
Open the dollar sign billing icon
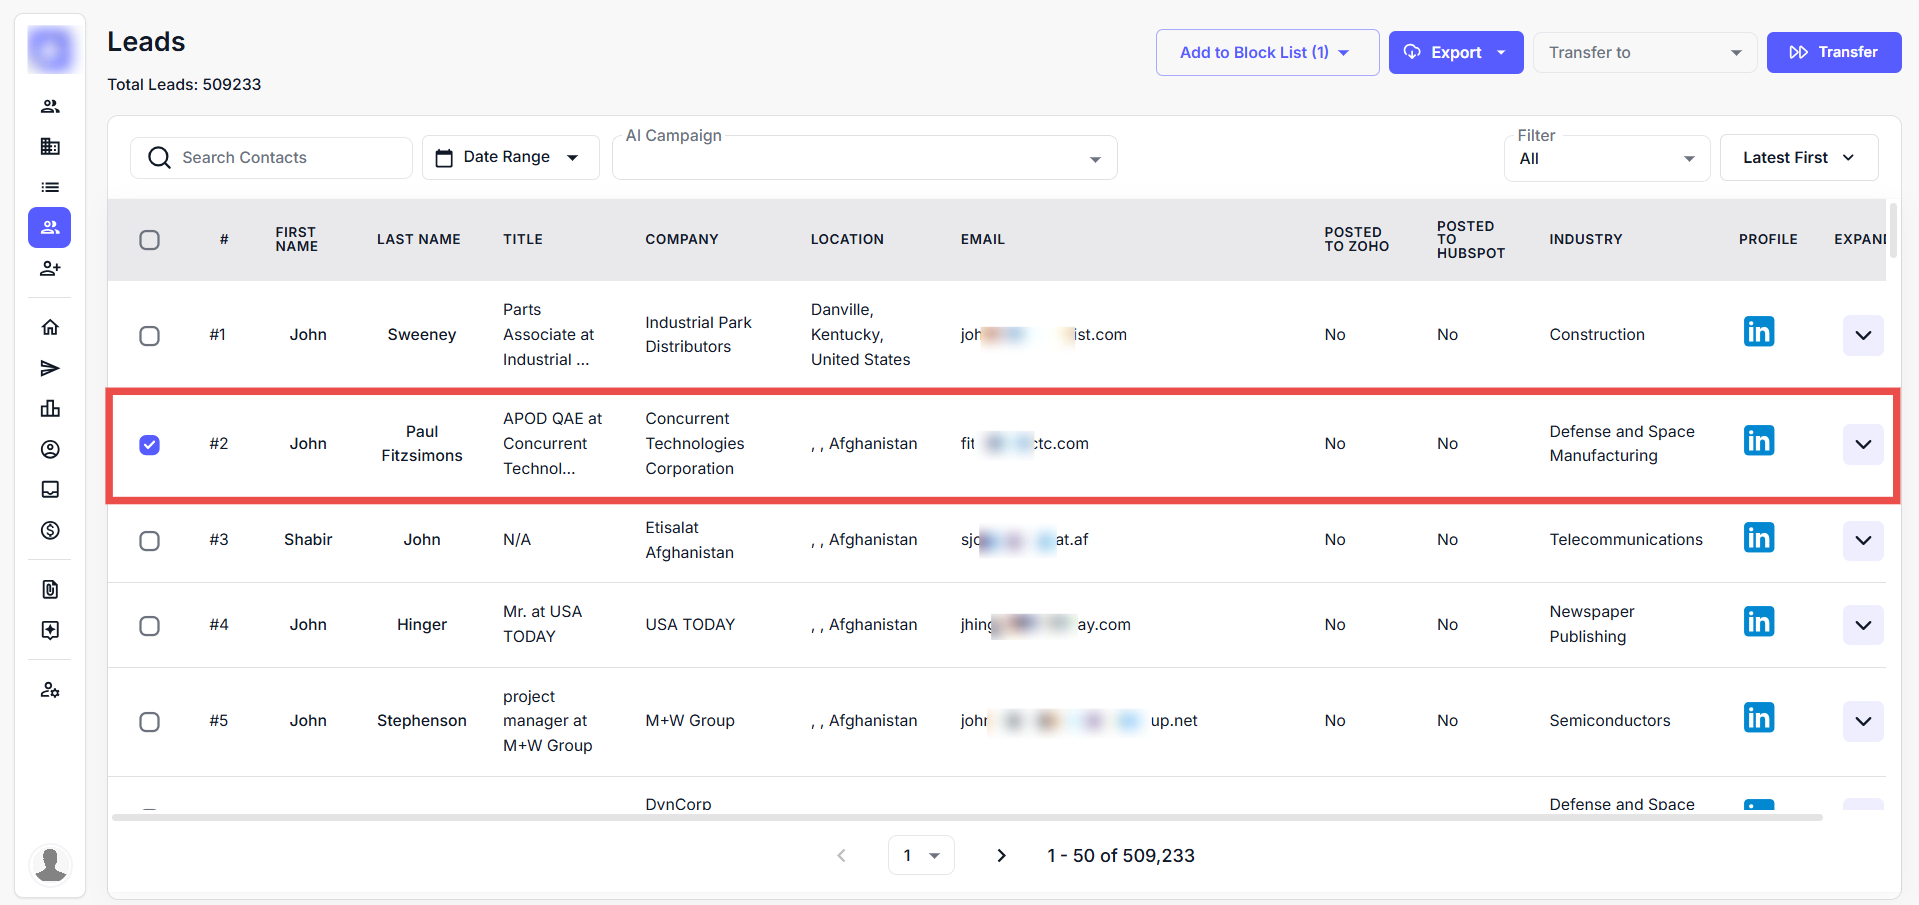coord(50,530)
